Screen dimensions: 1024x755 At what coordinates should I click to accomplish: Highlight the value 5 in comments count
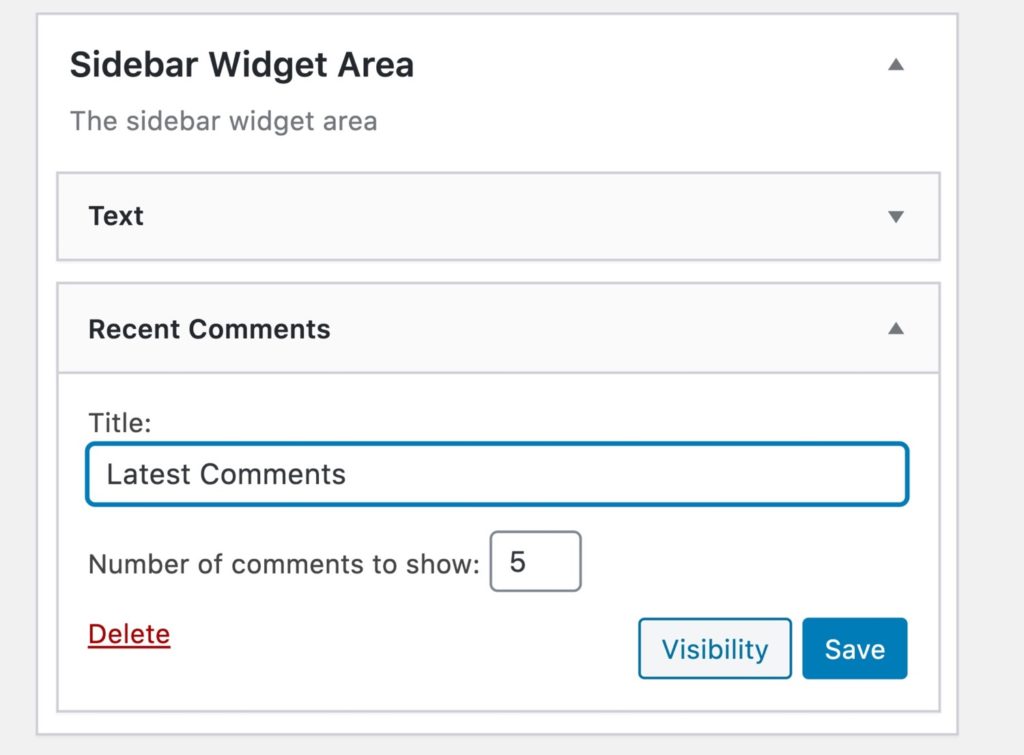pyautogui.click(x=536, y=561)
